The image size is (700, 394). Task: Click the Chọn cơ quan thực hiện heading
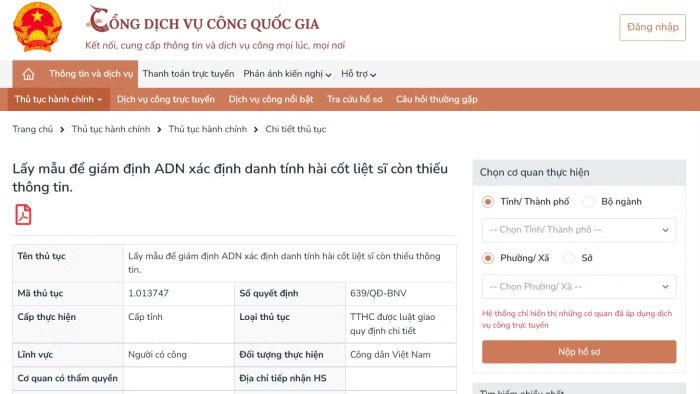(534, 172)
